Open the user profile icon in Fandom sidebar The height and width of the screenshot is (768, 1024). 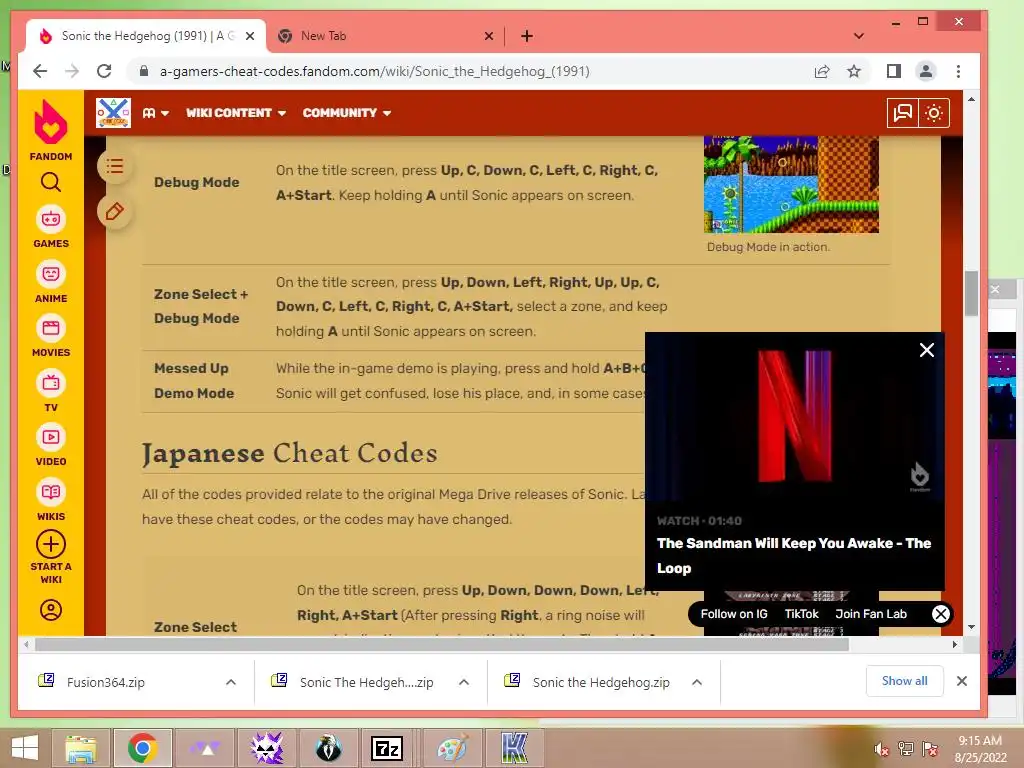click(51, 610)
